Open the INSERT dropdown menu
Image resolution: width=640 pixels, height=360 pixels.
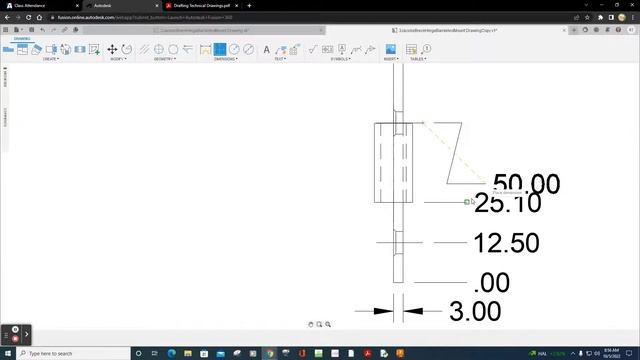(391, 59)
